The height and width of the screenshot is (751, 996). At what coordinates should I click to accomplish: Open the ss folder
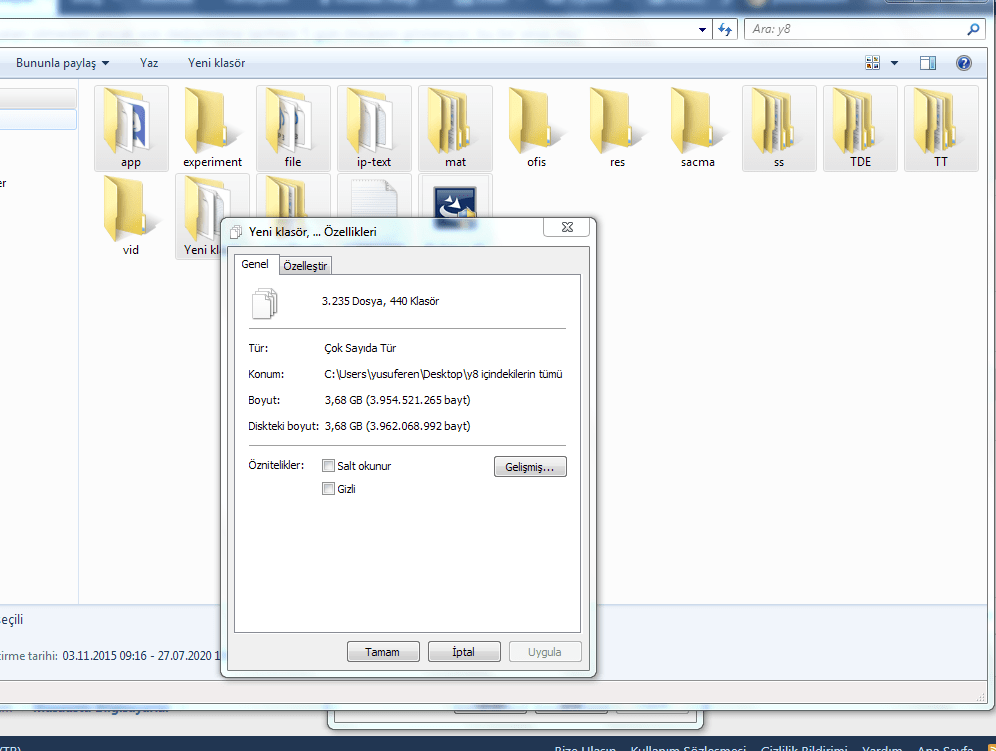779,128
